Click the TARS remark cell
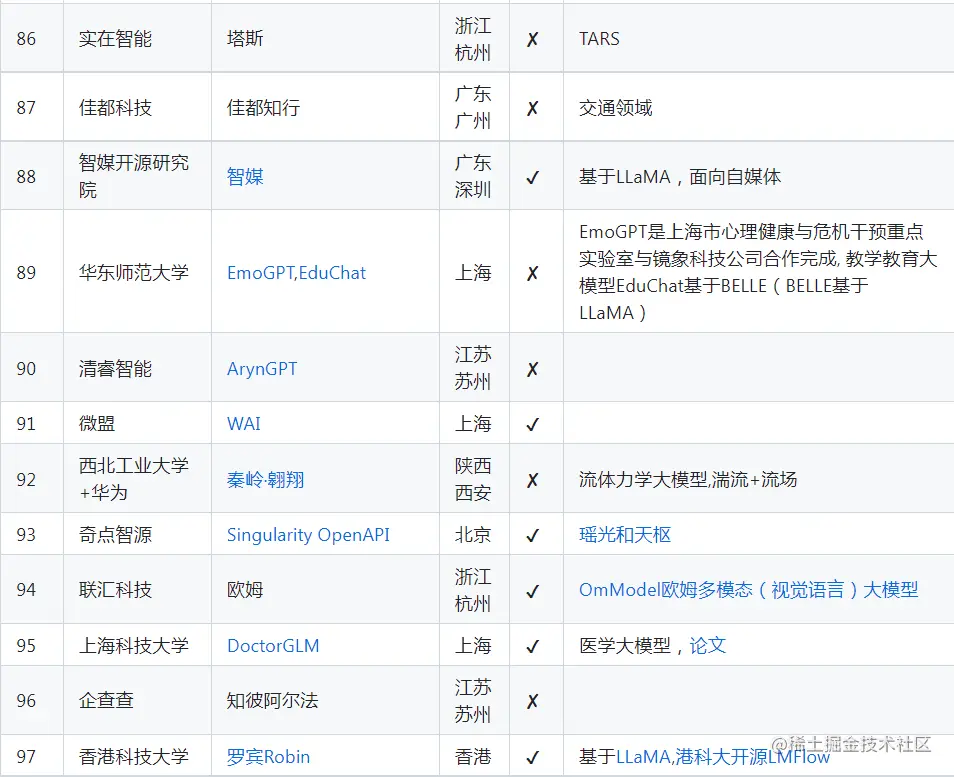The width and height of the screenshot is (954, 777). click(x=600, y=37)
